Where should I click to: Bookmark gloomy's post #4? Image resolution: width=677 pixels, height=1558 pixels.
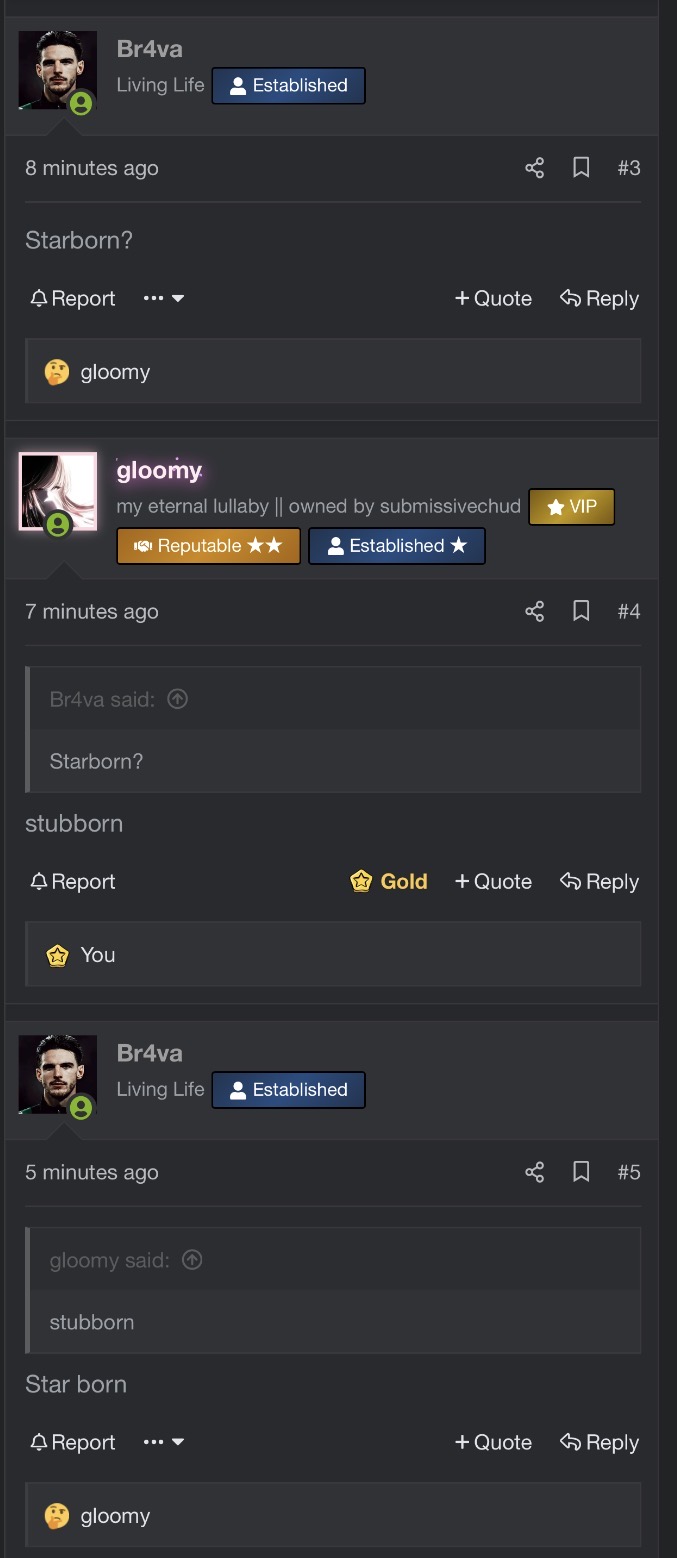coord(581,611)
